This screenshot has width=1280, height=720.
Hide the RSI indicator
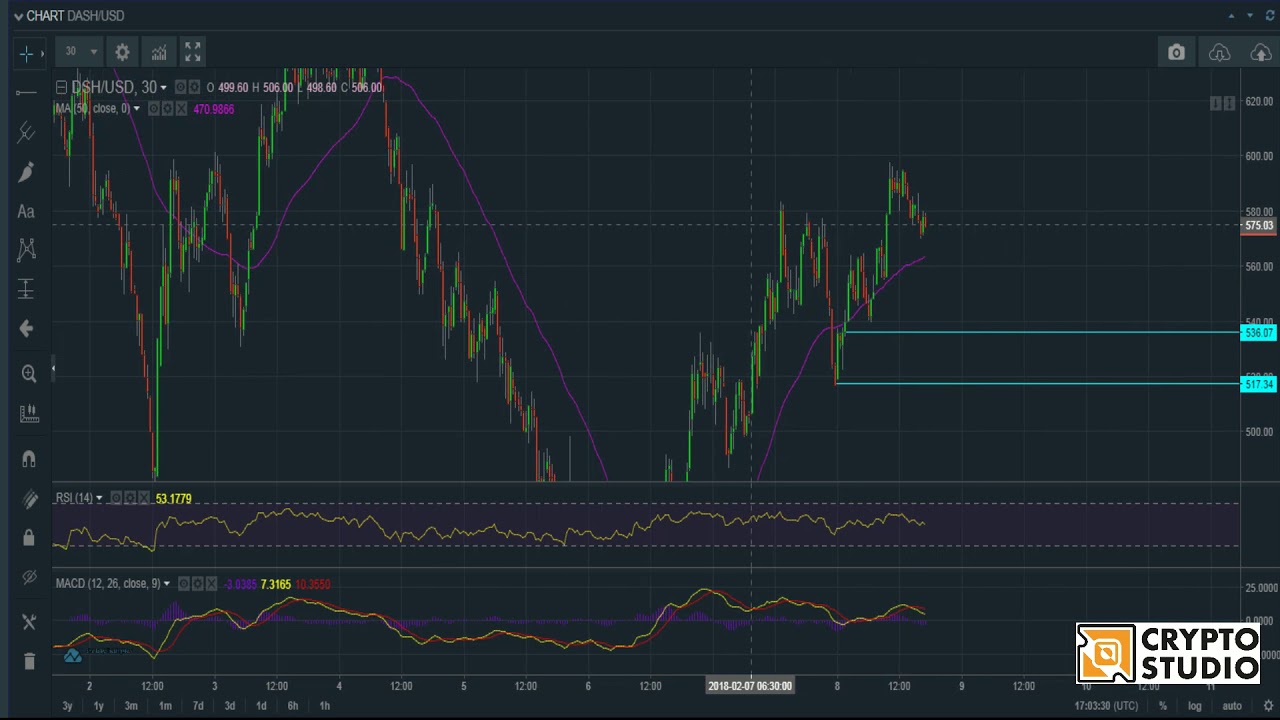(x=116, y=498)
